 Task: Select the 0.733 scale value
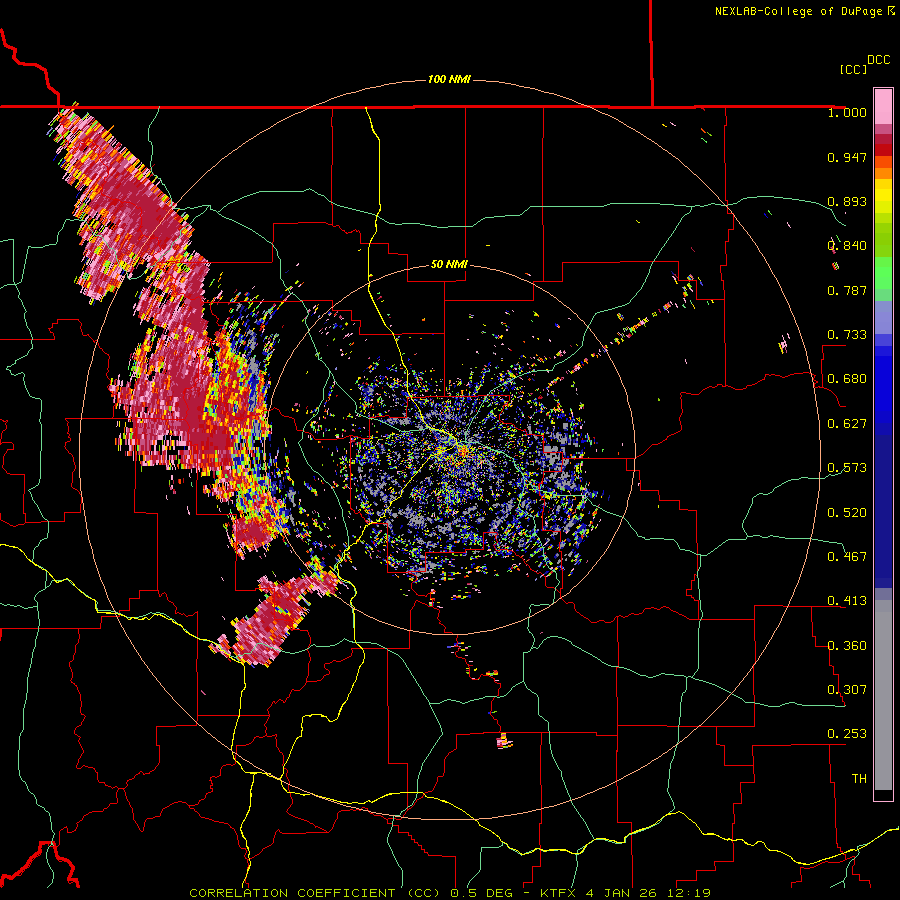tap(847, 335)
